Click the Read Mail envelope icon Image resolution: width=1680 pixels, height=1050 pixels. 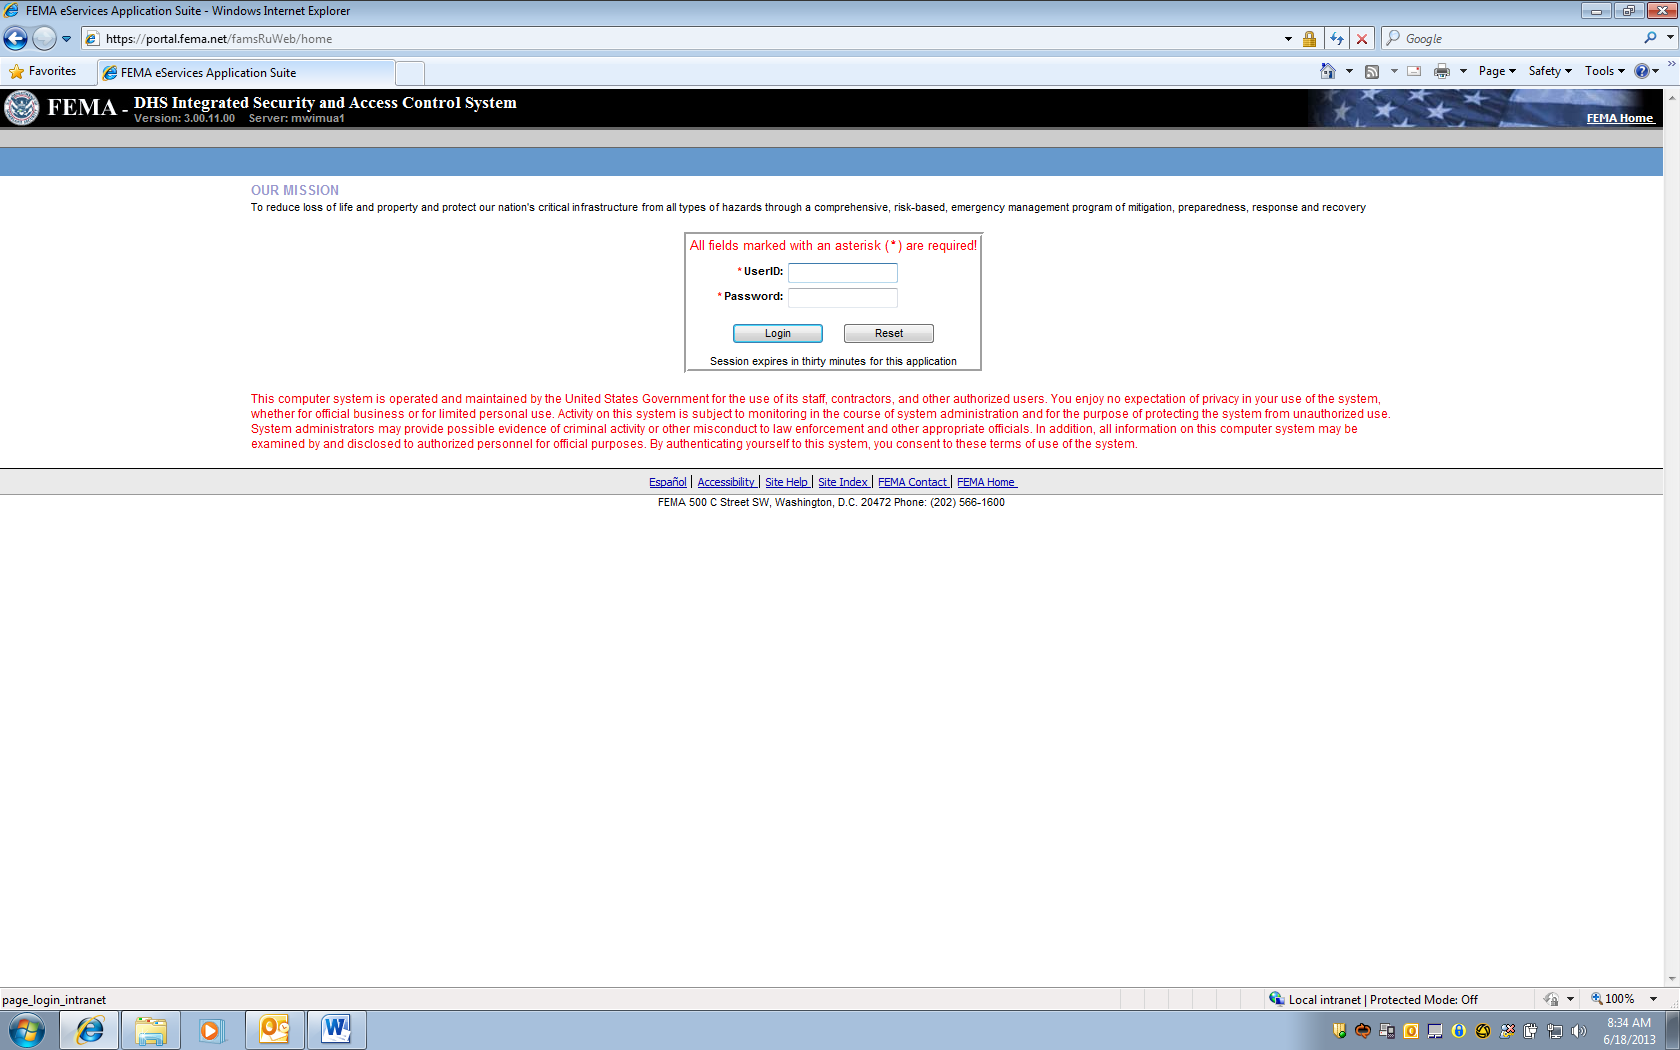[x=1414, y=71]
